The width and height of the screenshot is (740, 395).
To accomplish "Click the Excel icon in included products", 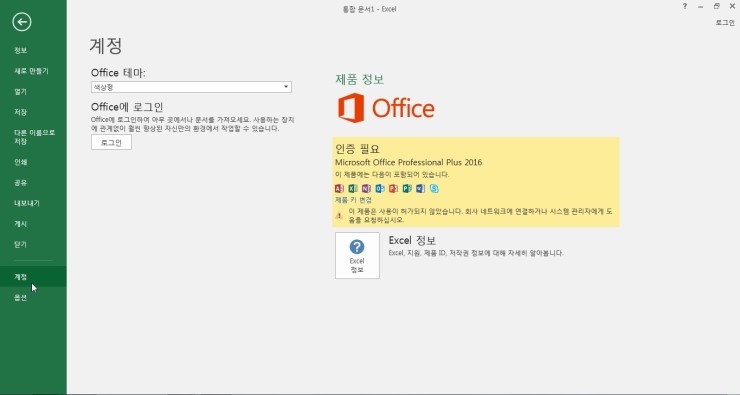I will click(353, 188).
